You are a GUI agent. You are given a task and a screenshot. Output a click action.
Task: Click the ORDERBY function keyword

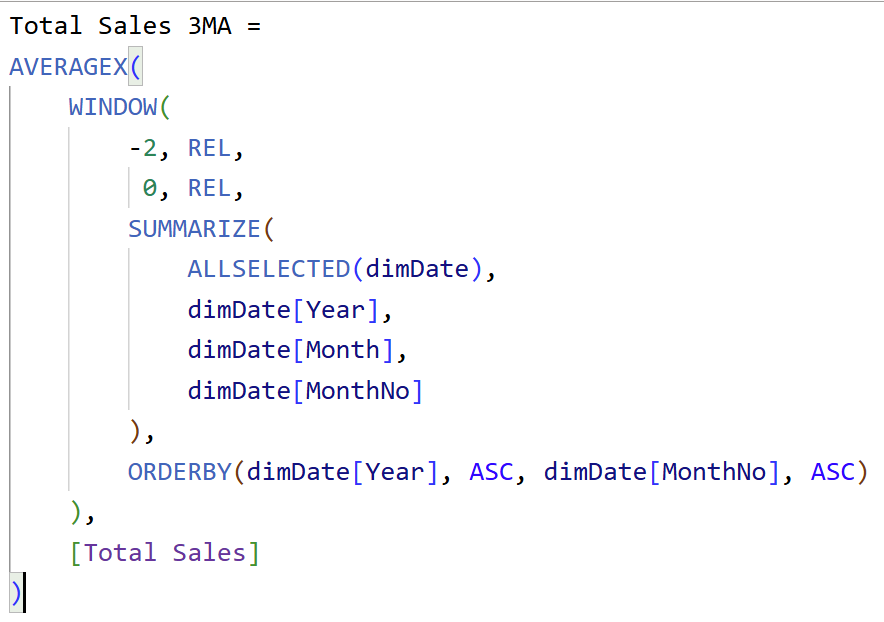pyautogui.click(x=180, y=472)
